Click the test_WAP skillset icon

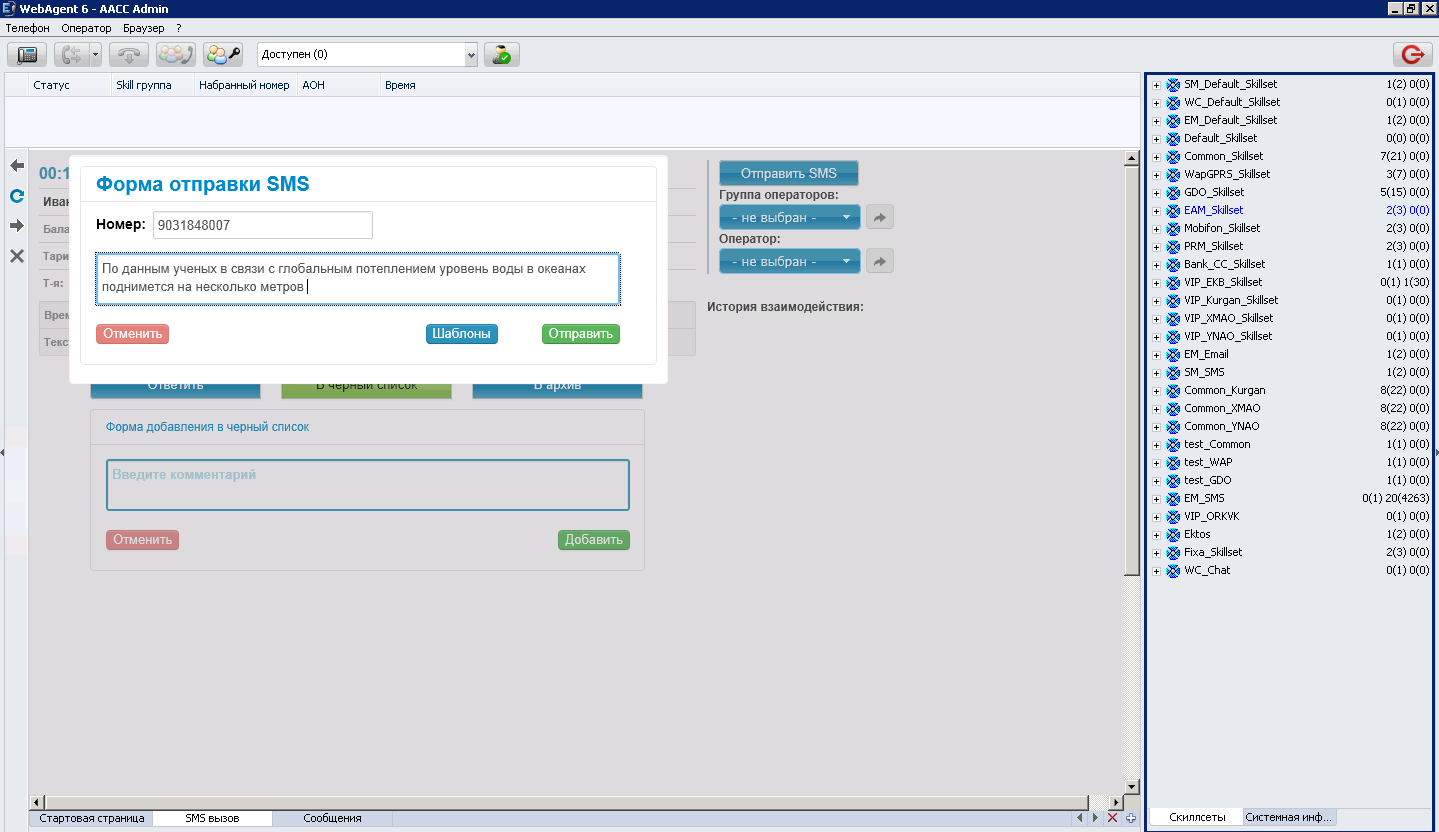tap(1173, 462)
